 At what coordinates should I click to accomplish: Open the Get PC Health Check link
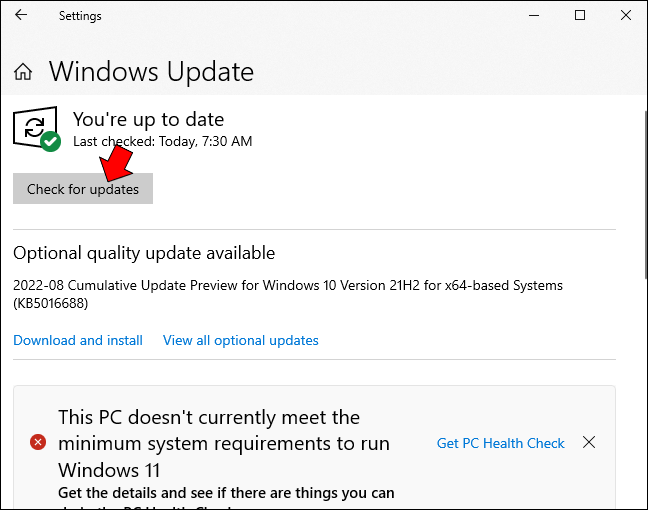(x=500, y=443)
